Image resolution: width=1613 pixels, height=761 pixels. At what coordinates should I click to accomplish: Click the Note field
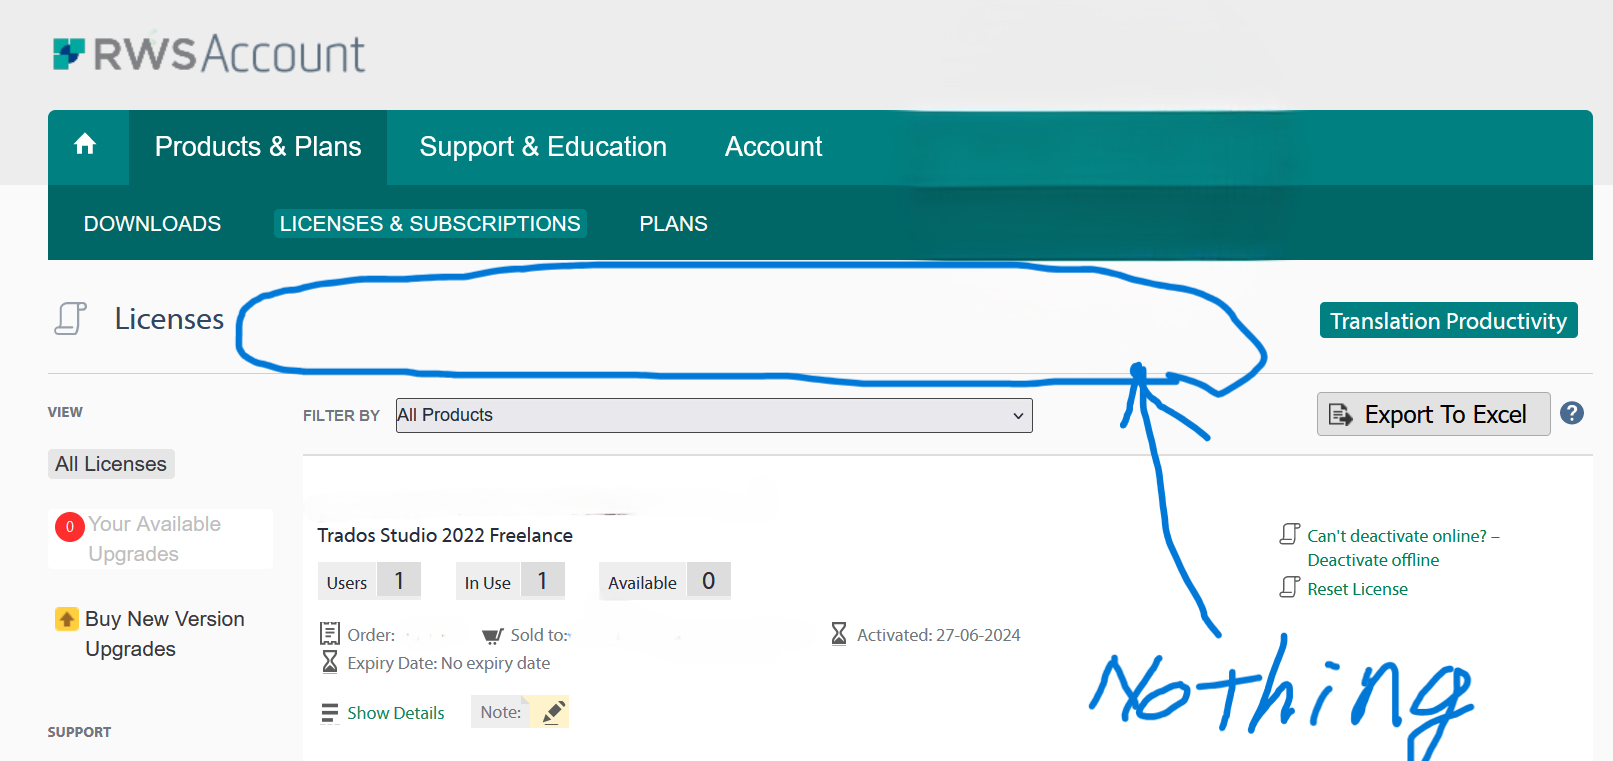coord(520,712)
